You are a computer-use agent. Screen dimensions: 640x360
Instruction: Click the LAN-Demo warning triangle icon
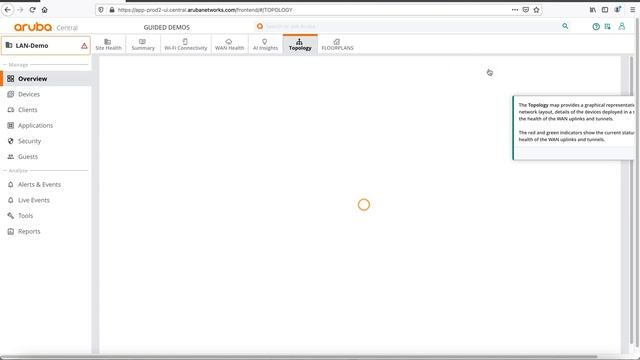[x=84, y=46]
